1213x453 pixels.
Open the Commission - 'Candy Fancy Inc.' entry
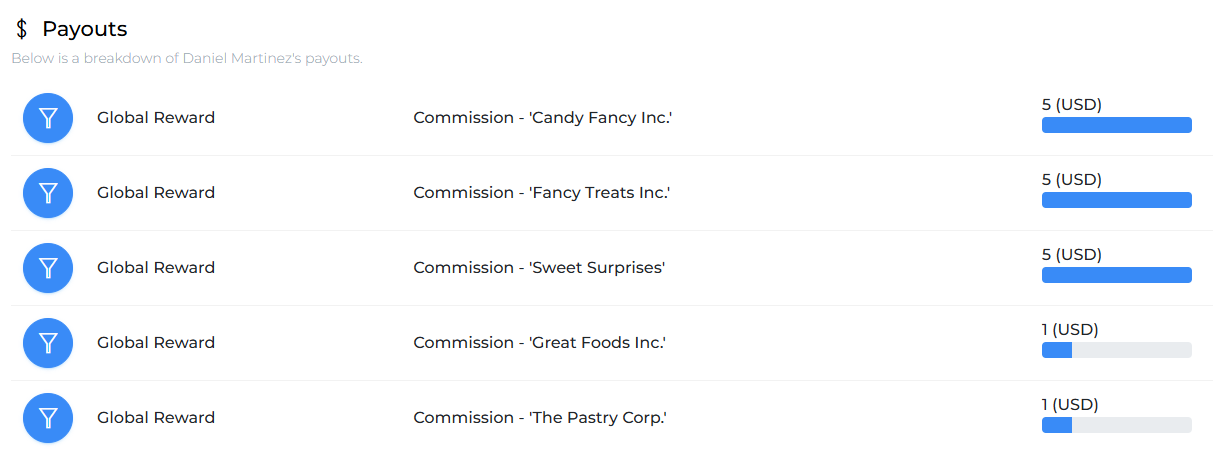coord(543,118)
